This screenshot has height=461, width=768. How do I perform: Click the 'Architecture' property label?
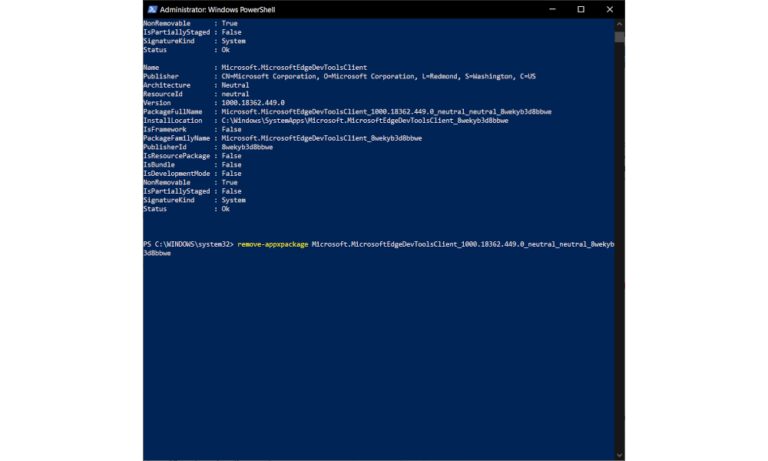(x=167, y=85)
